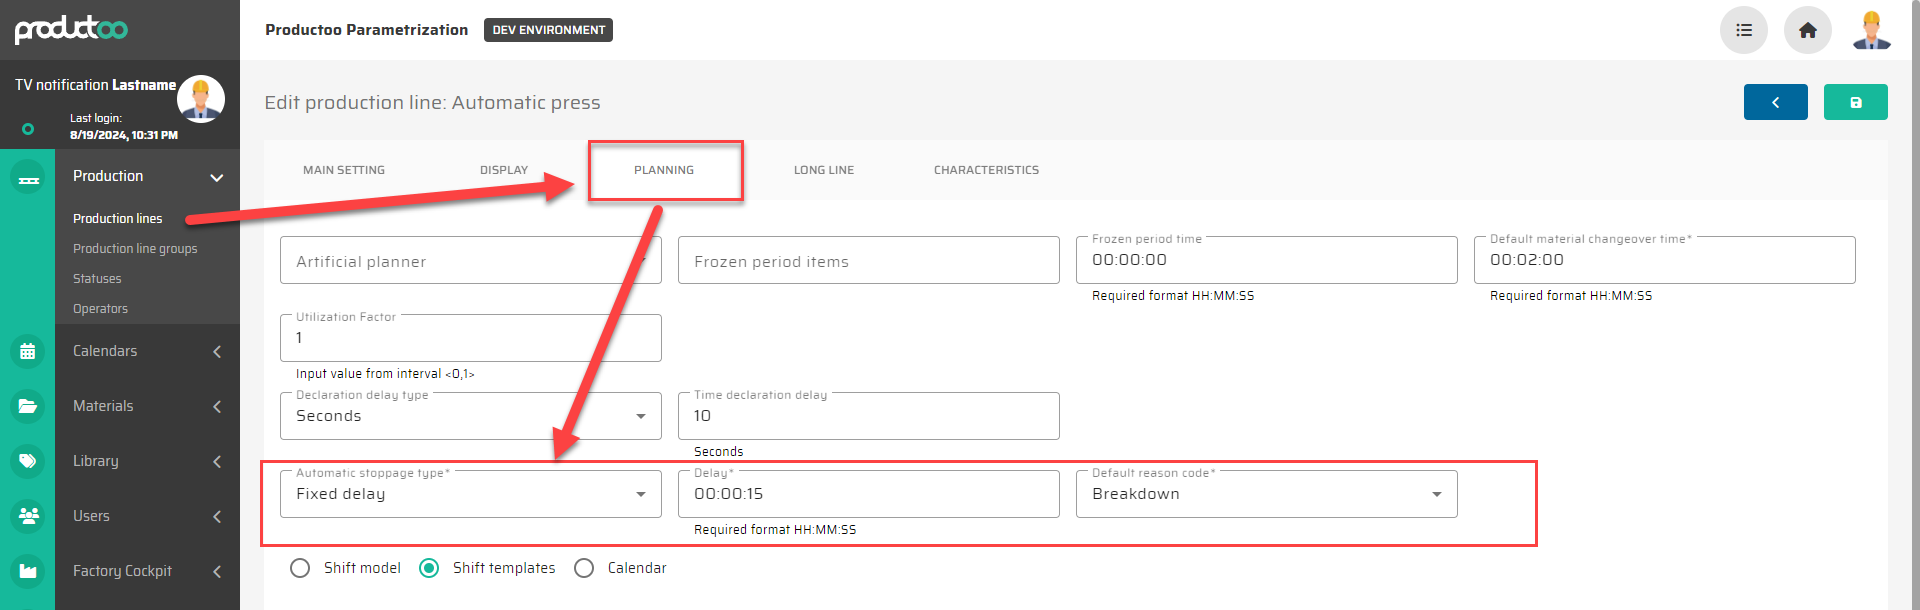
Task: Select the Shift model radio button
Action: click(300, 568)
